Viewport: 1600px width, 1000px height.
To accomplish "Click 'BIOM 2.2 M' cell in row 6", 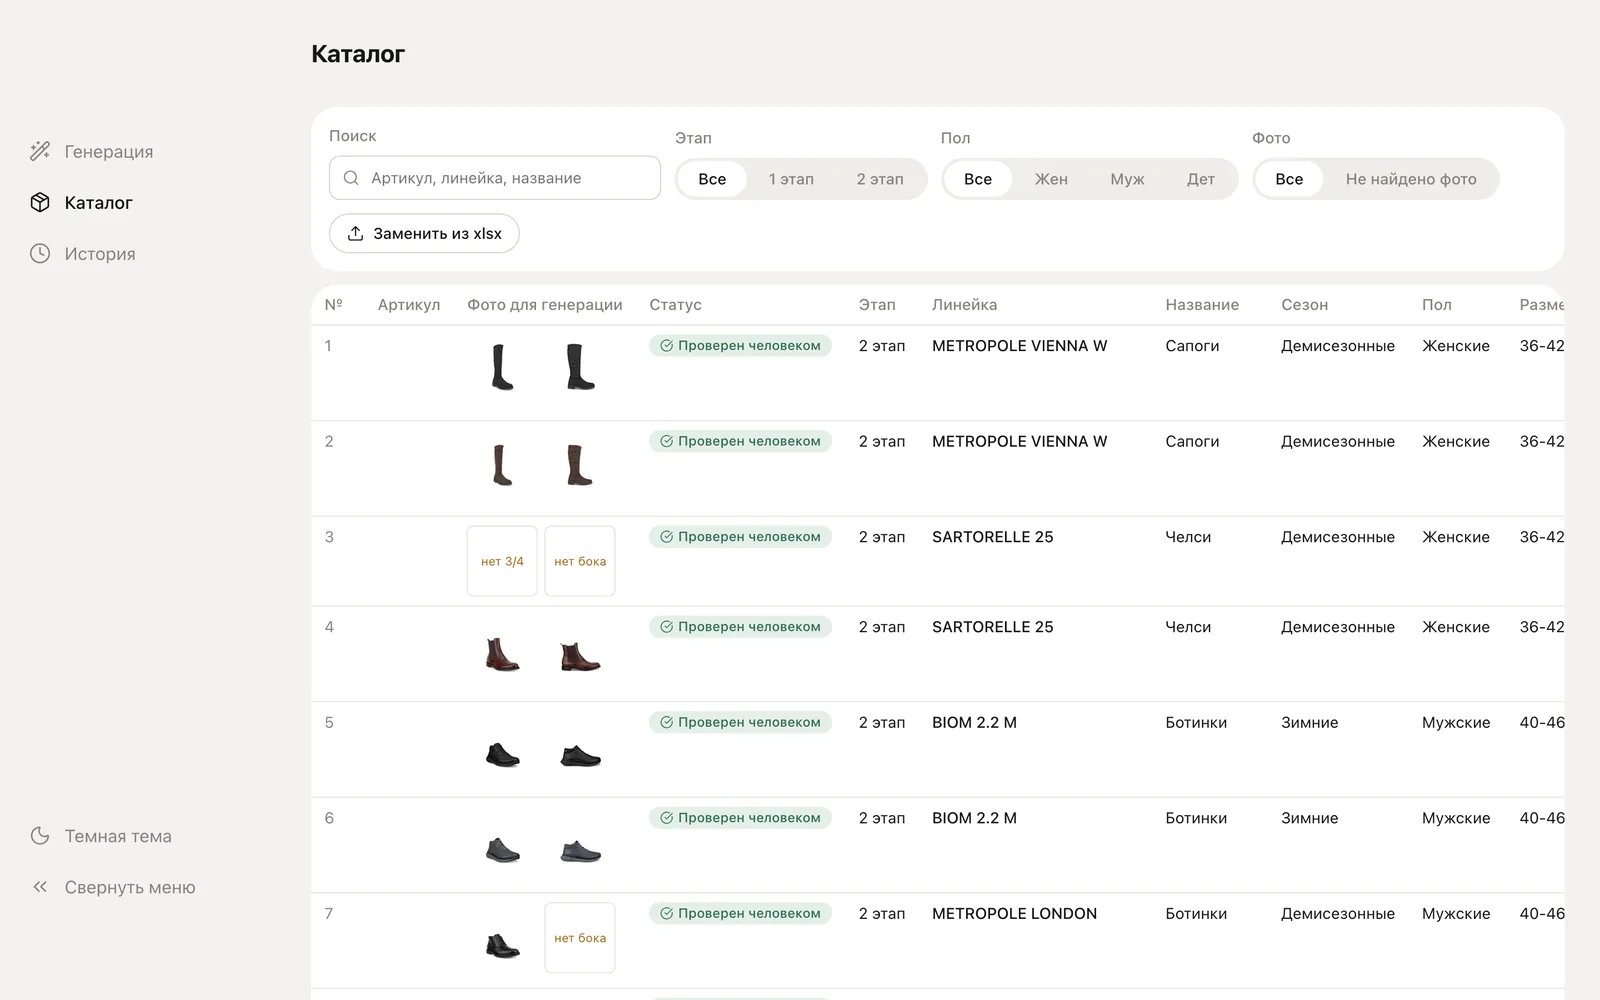I will (x=974, y=818).
